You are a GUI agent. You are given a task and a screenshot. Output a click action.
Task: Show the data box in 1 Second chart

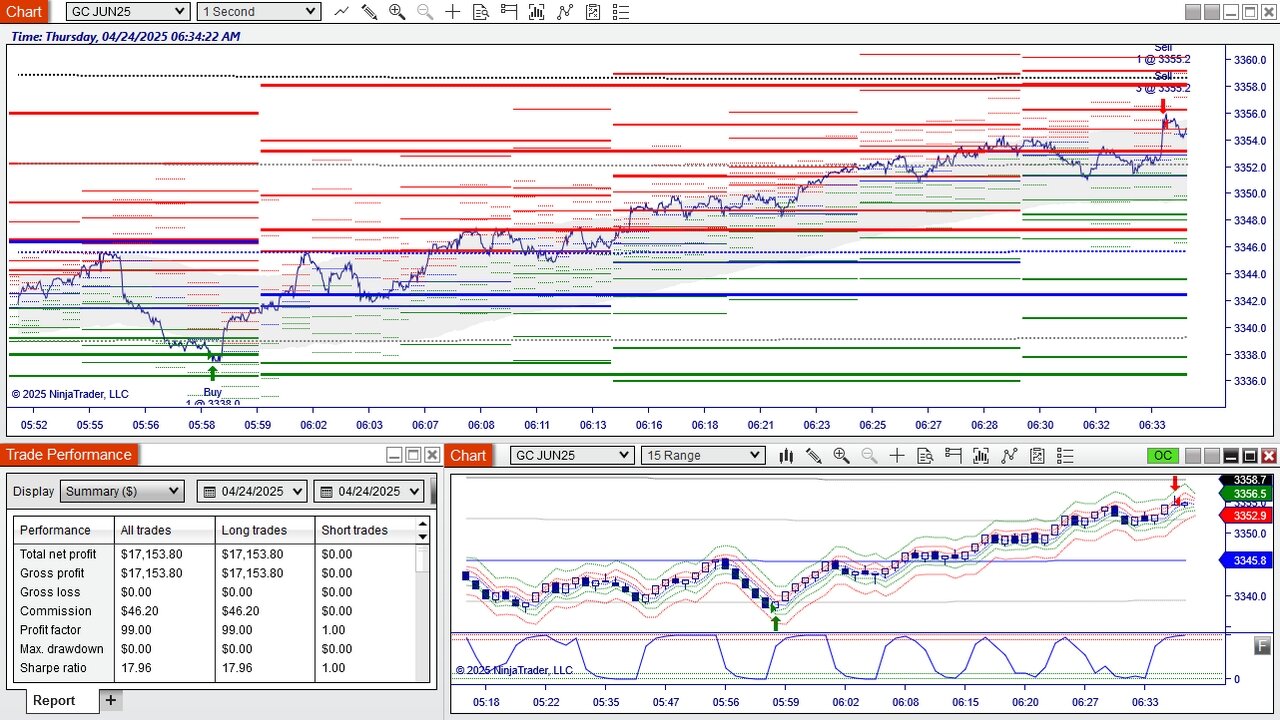coord(481,12)
